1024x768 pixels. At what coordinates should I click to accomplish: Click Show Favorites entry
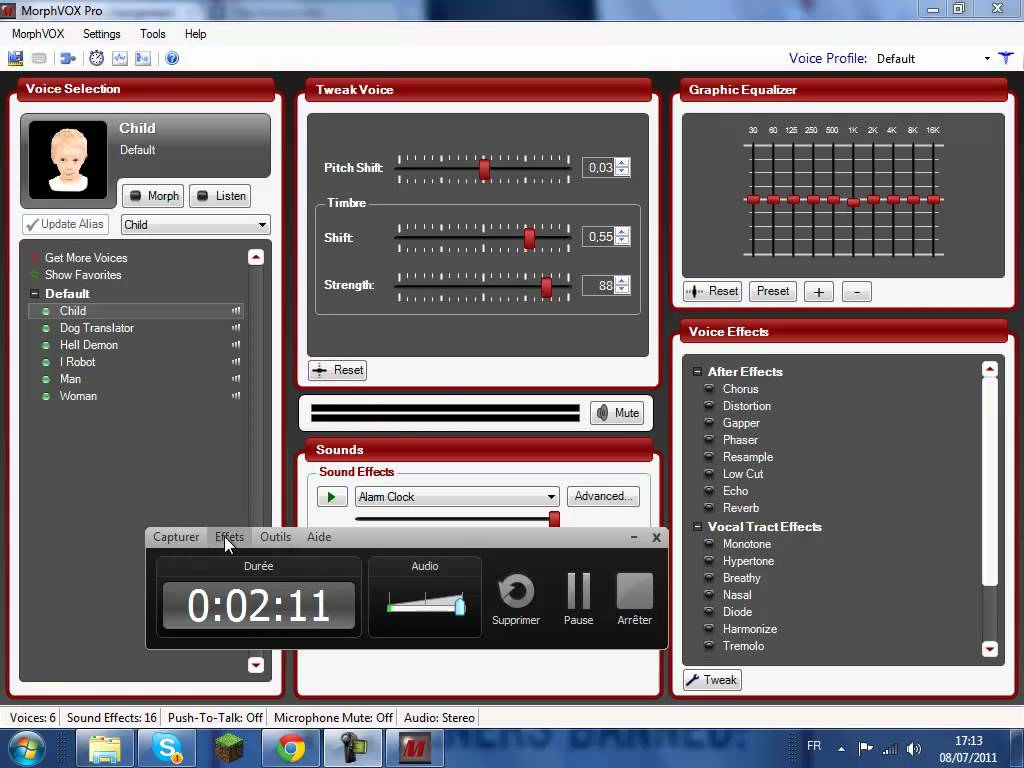[x=83, y=275]
